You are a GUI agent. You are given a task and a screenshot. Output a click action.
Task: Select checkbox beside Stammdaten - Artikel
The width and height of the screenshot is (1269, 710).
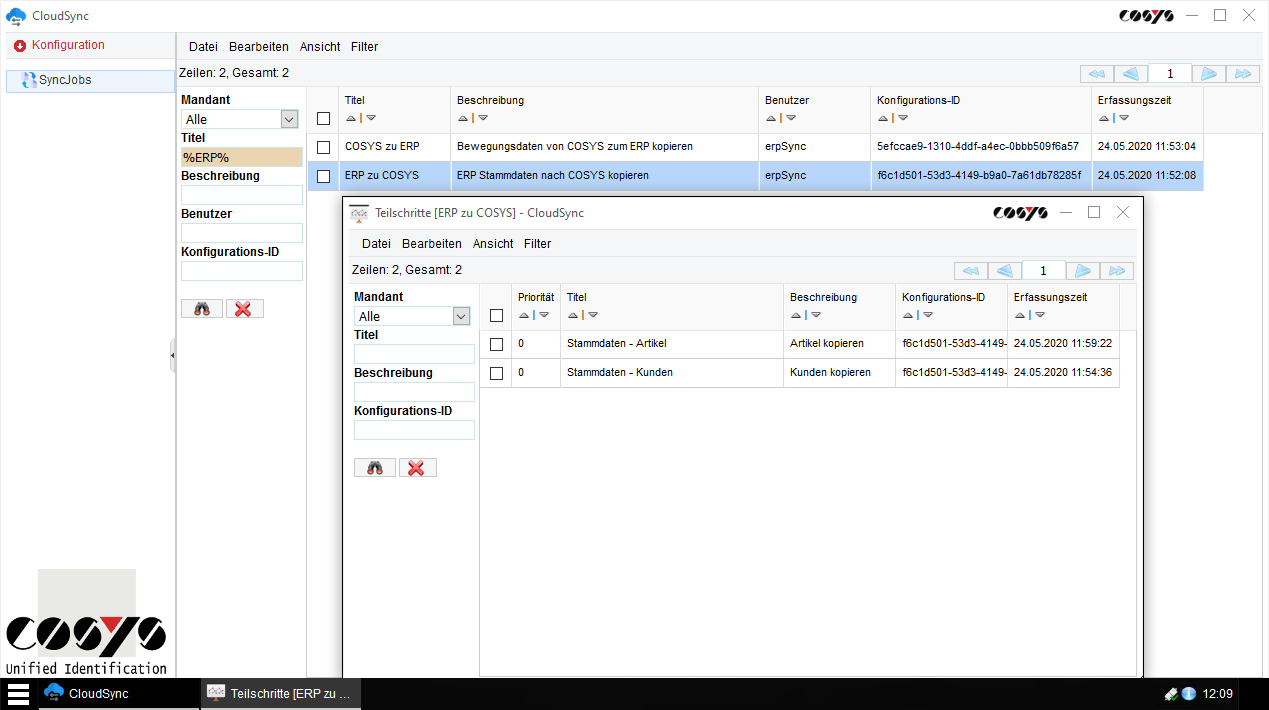(x=496, y=344)
